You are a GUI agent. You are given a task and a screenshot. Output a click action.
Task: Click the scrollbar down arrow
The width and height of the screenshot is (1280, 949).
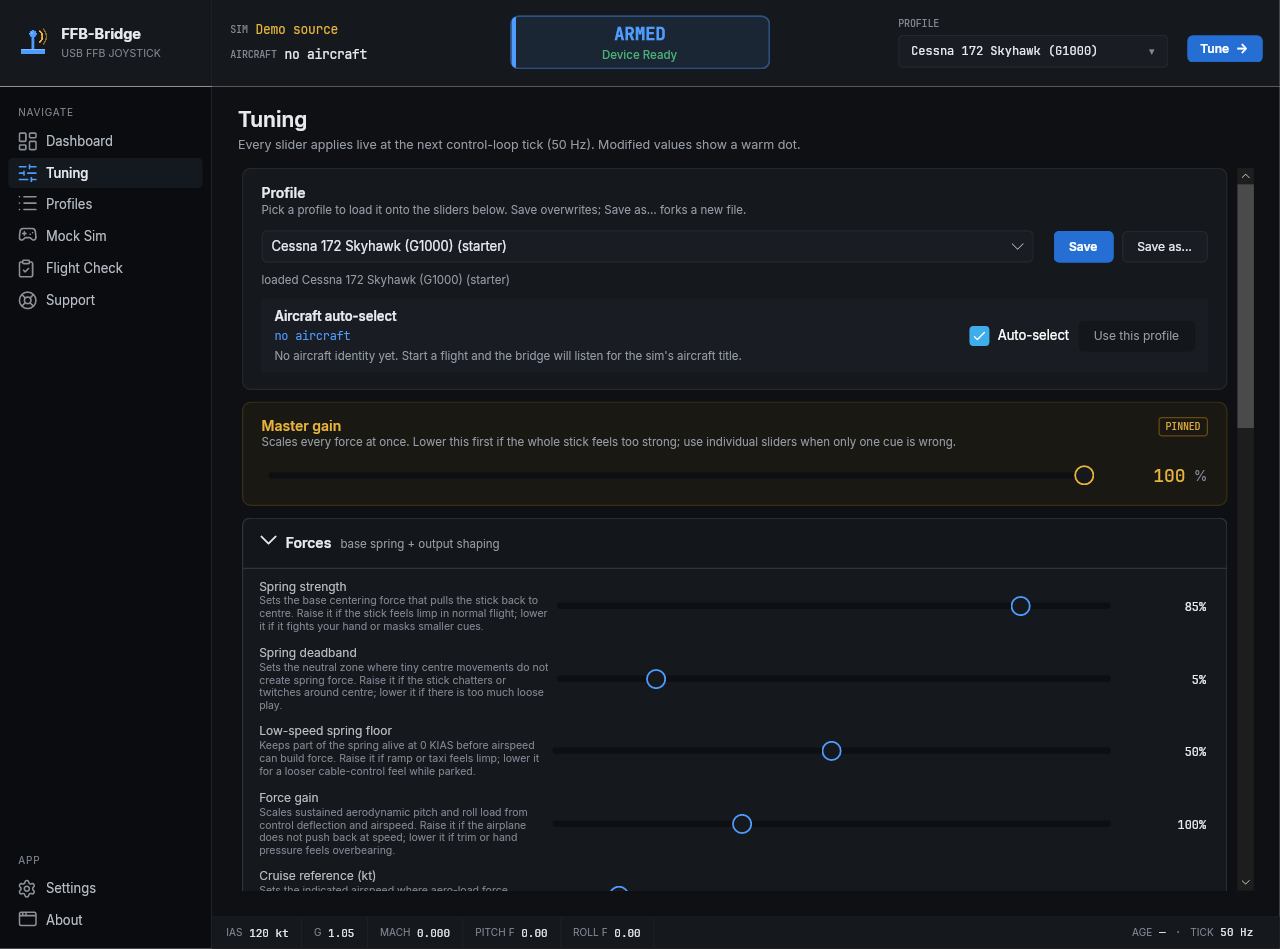(x=1246, y=882)
